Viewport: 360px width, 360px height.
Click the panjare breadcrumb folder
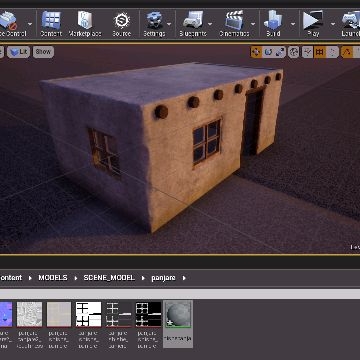[x=163, y=278]
